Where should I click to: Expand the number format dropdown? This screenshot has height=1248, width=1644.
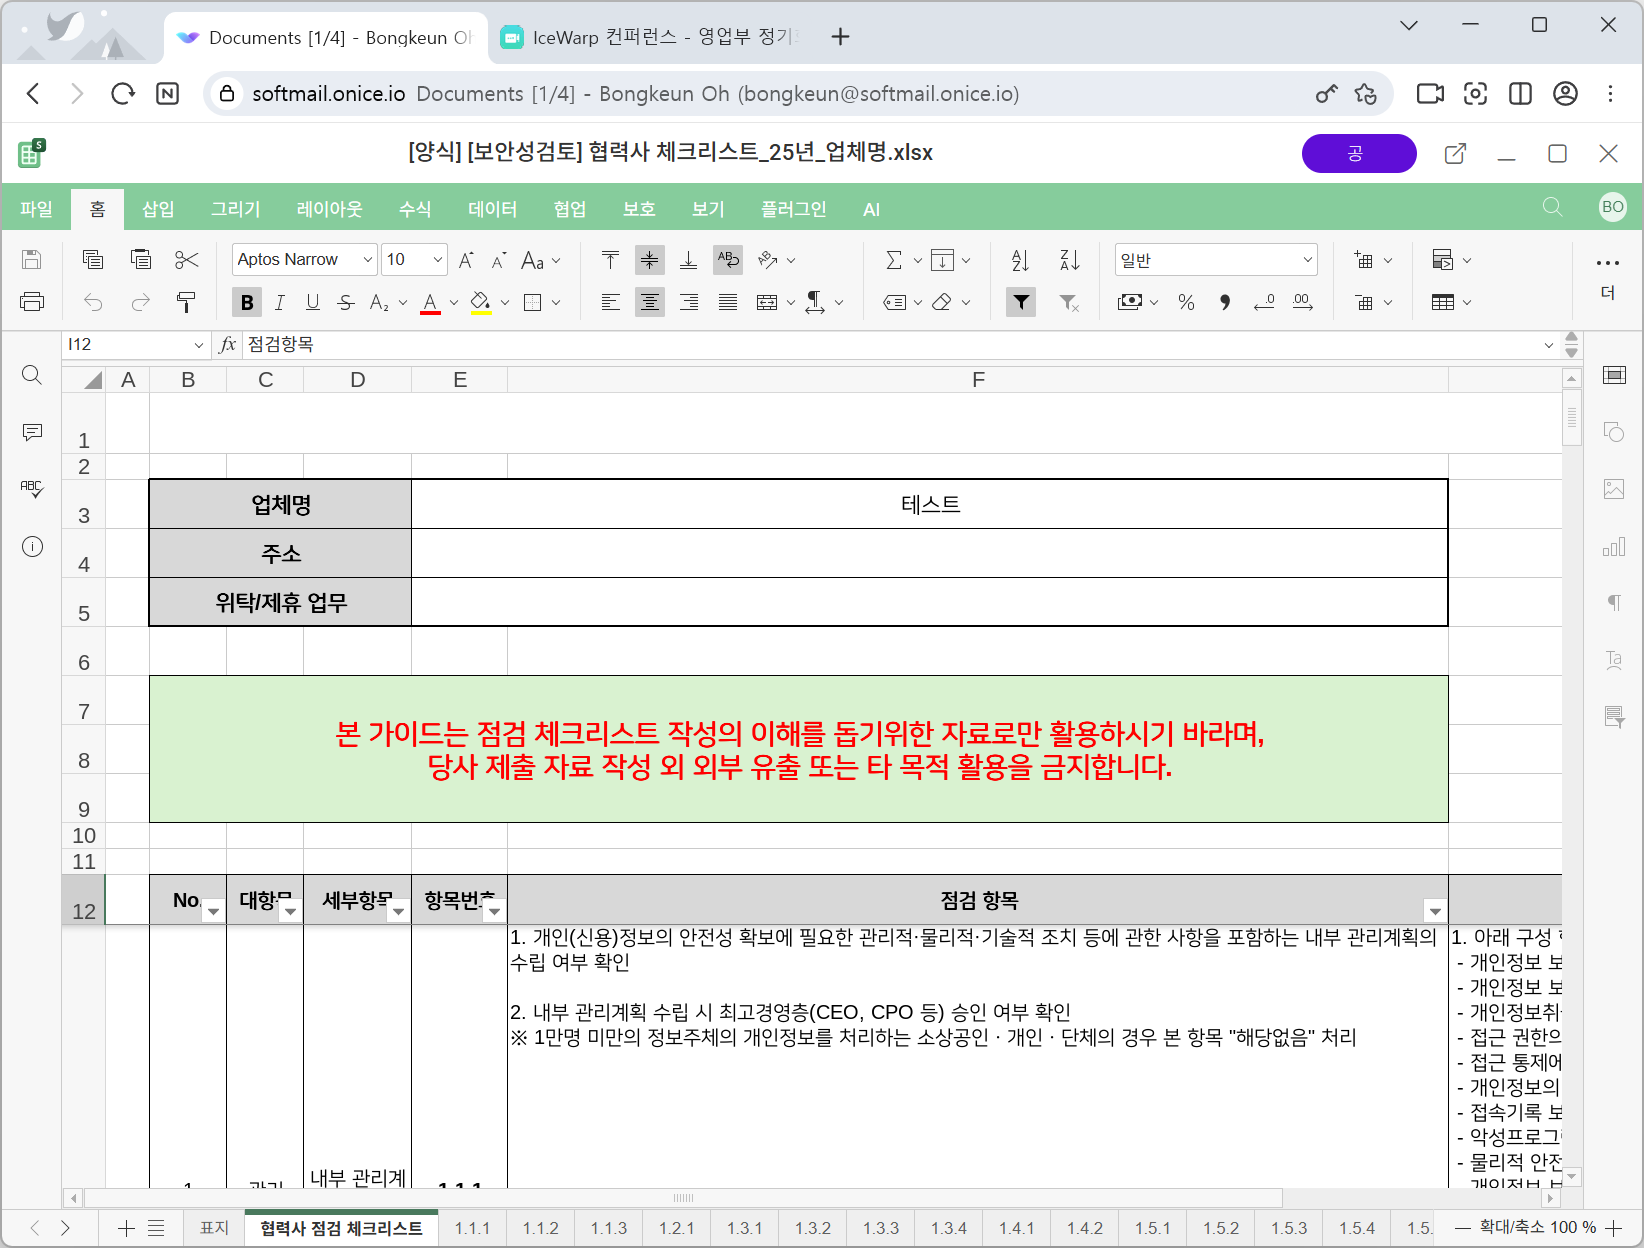click(1307, 260)
